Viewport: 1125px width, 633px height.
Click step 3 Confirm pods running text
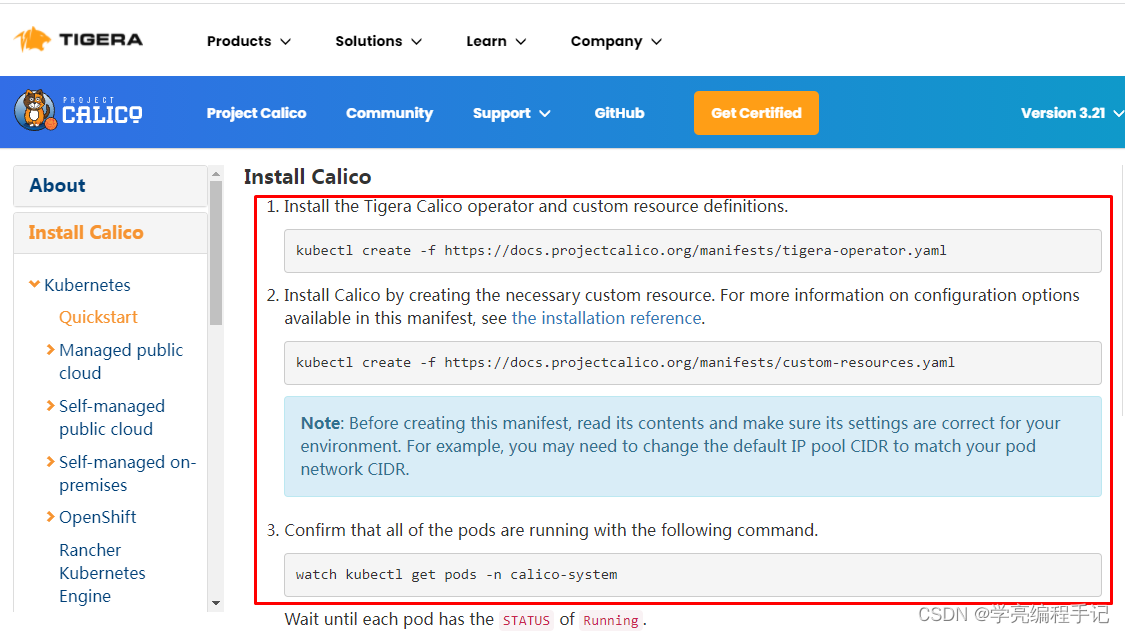(550, 530)
